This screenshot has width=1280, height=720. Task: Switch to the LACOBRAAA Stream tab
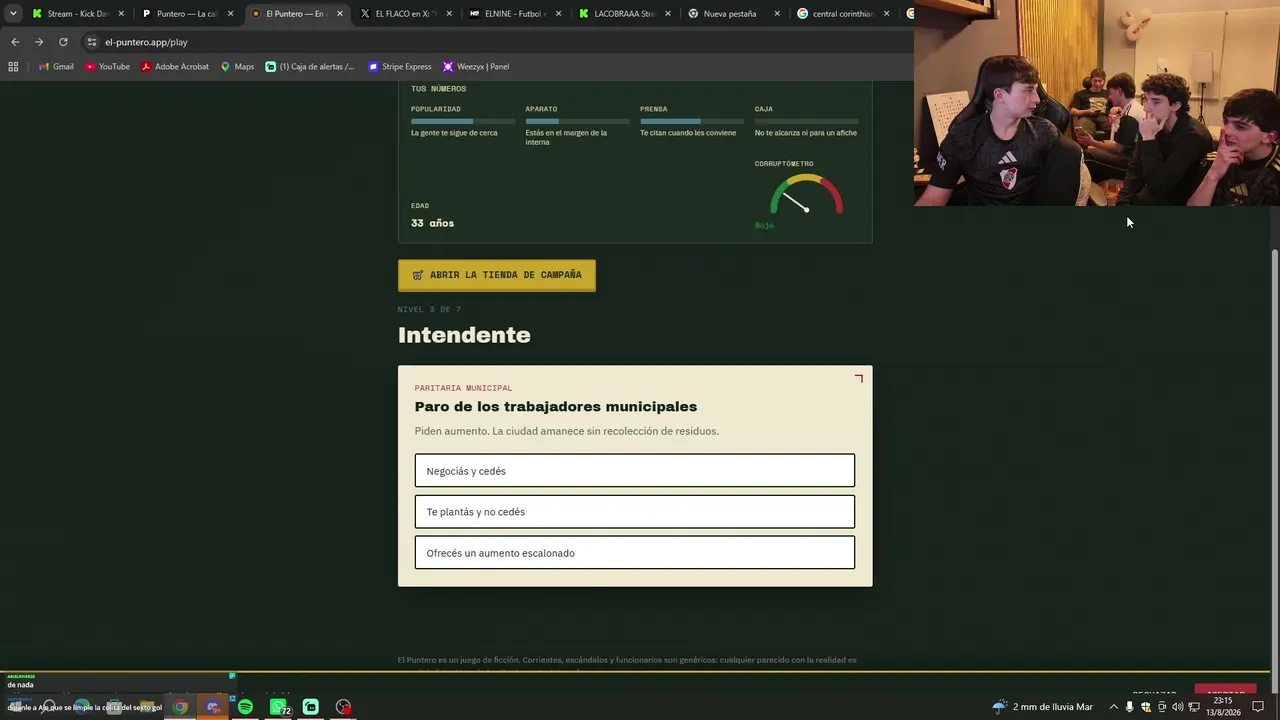pyautogui.click(x=623, y=14)
